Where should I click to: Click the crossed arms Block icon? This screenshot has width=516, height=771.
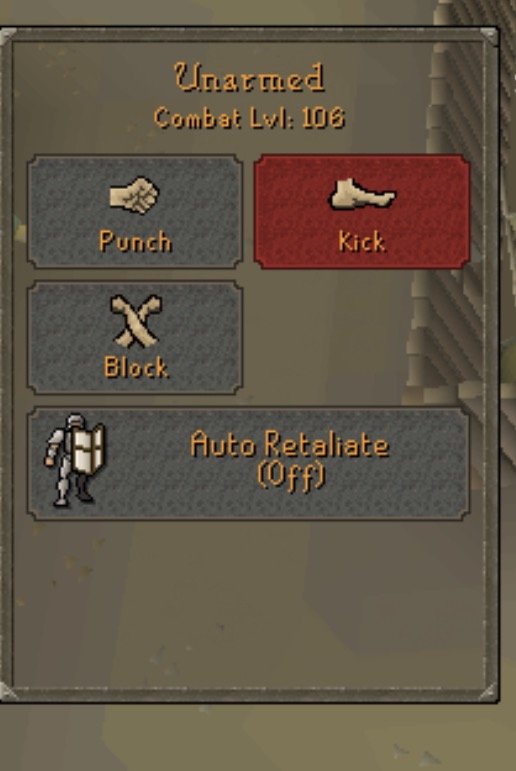135,321
